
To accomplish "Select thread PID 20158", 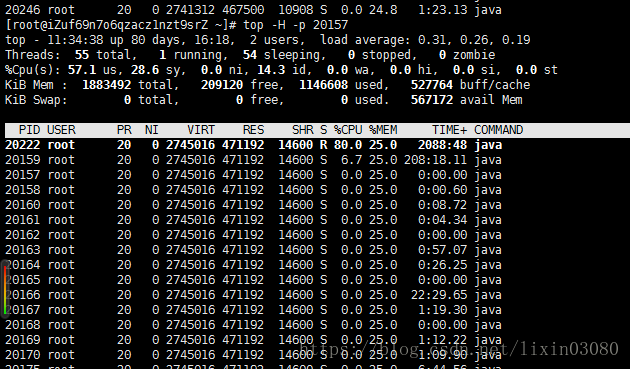I will pos(22,190).
